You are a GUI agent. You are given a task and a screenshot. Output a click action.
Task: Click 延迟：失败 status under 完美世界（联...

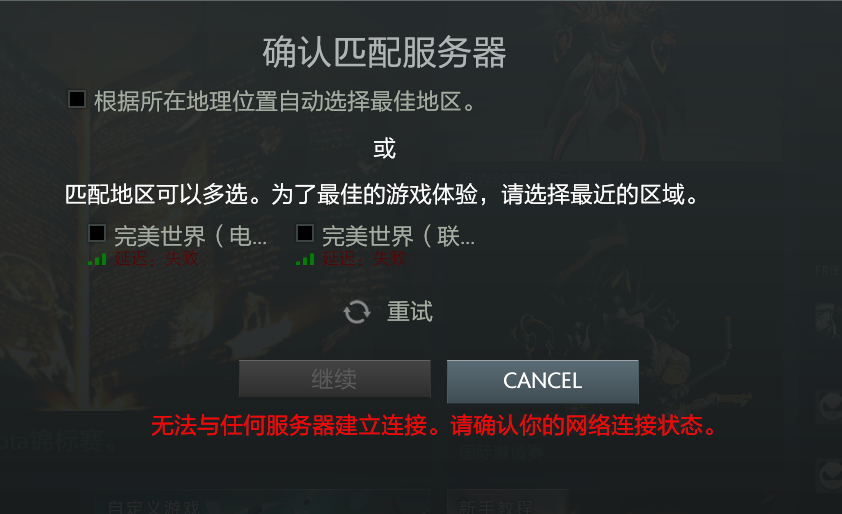click(x=364, y=259)
